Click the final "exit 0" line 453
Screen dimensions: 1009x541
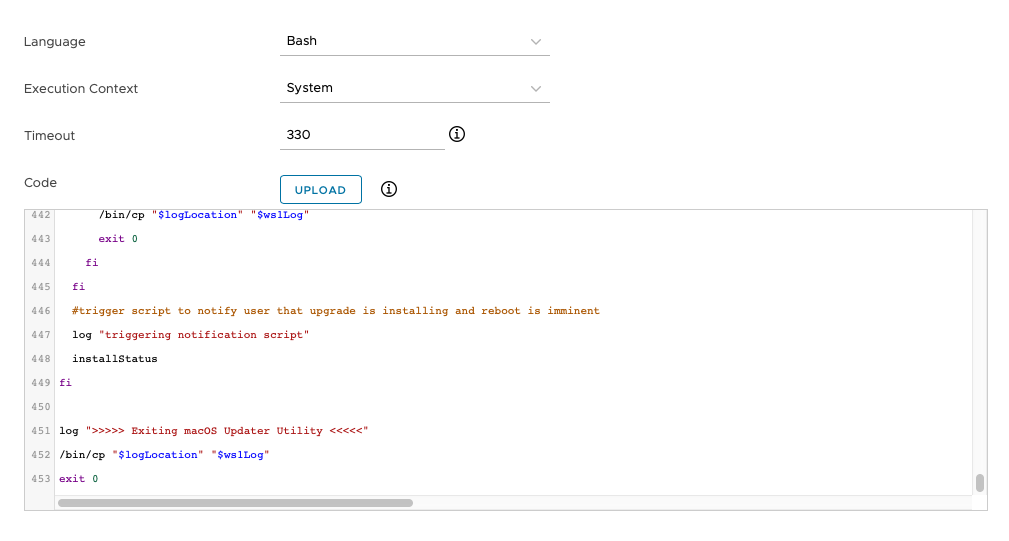pyautogui.click(x=79, y=479)
